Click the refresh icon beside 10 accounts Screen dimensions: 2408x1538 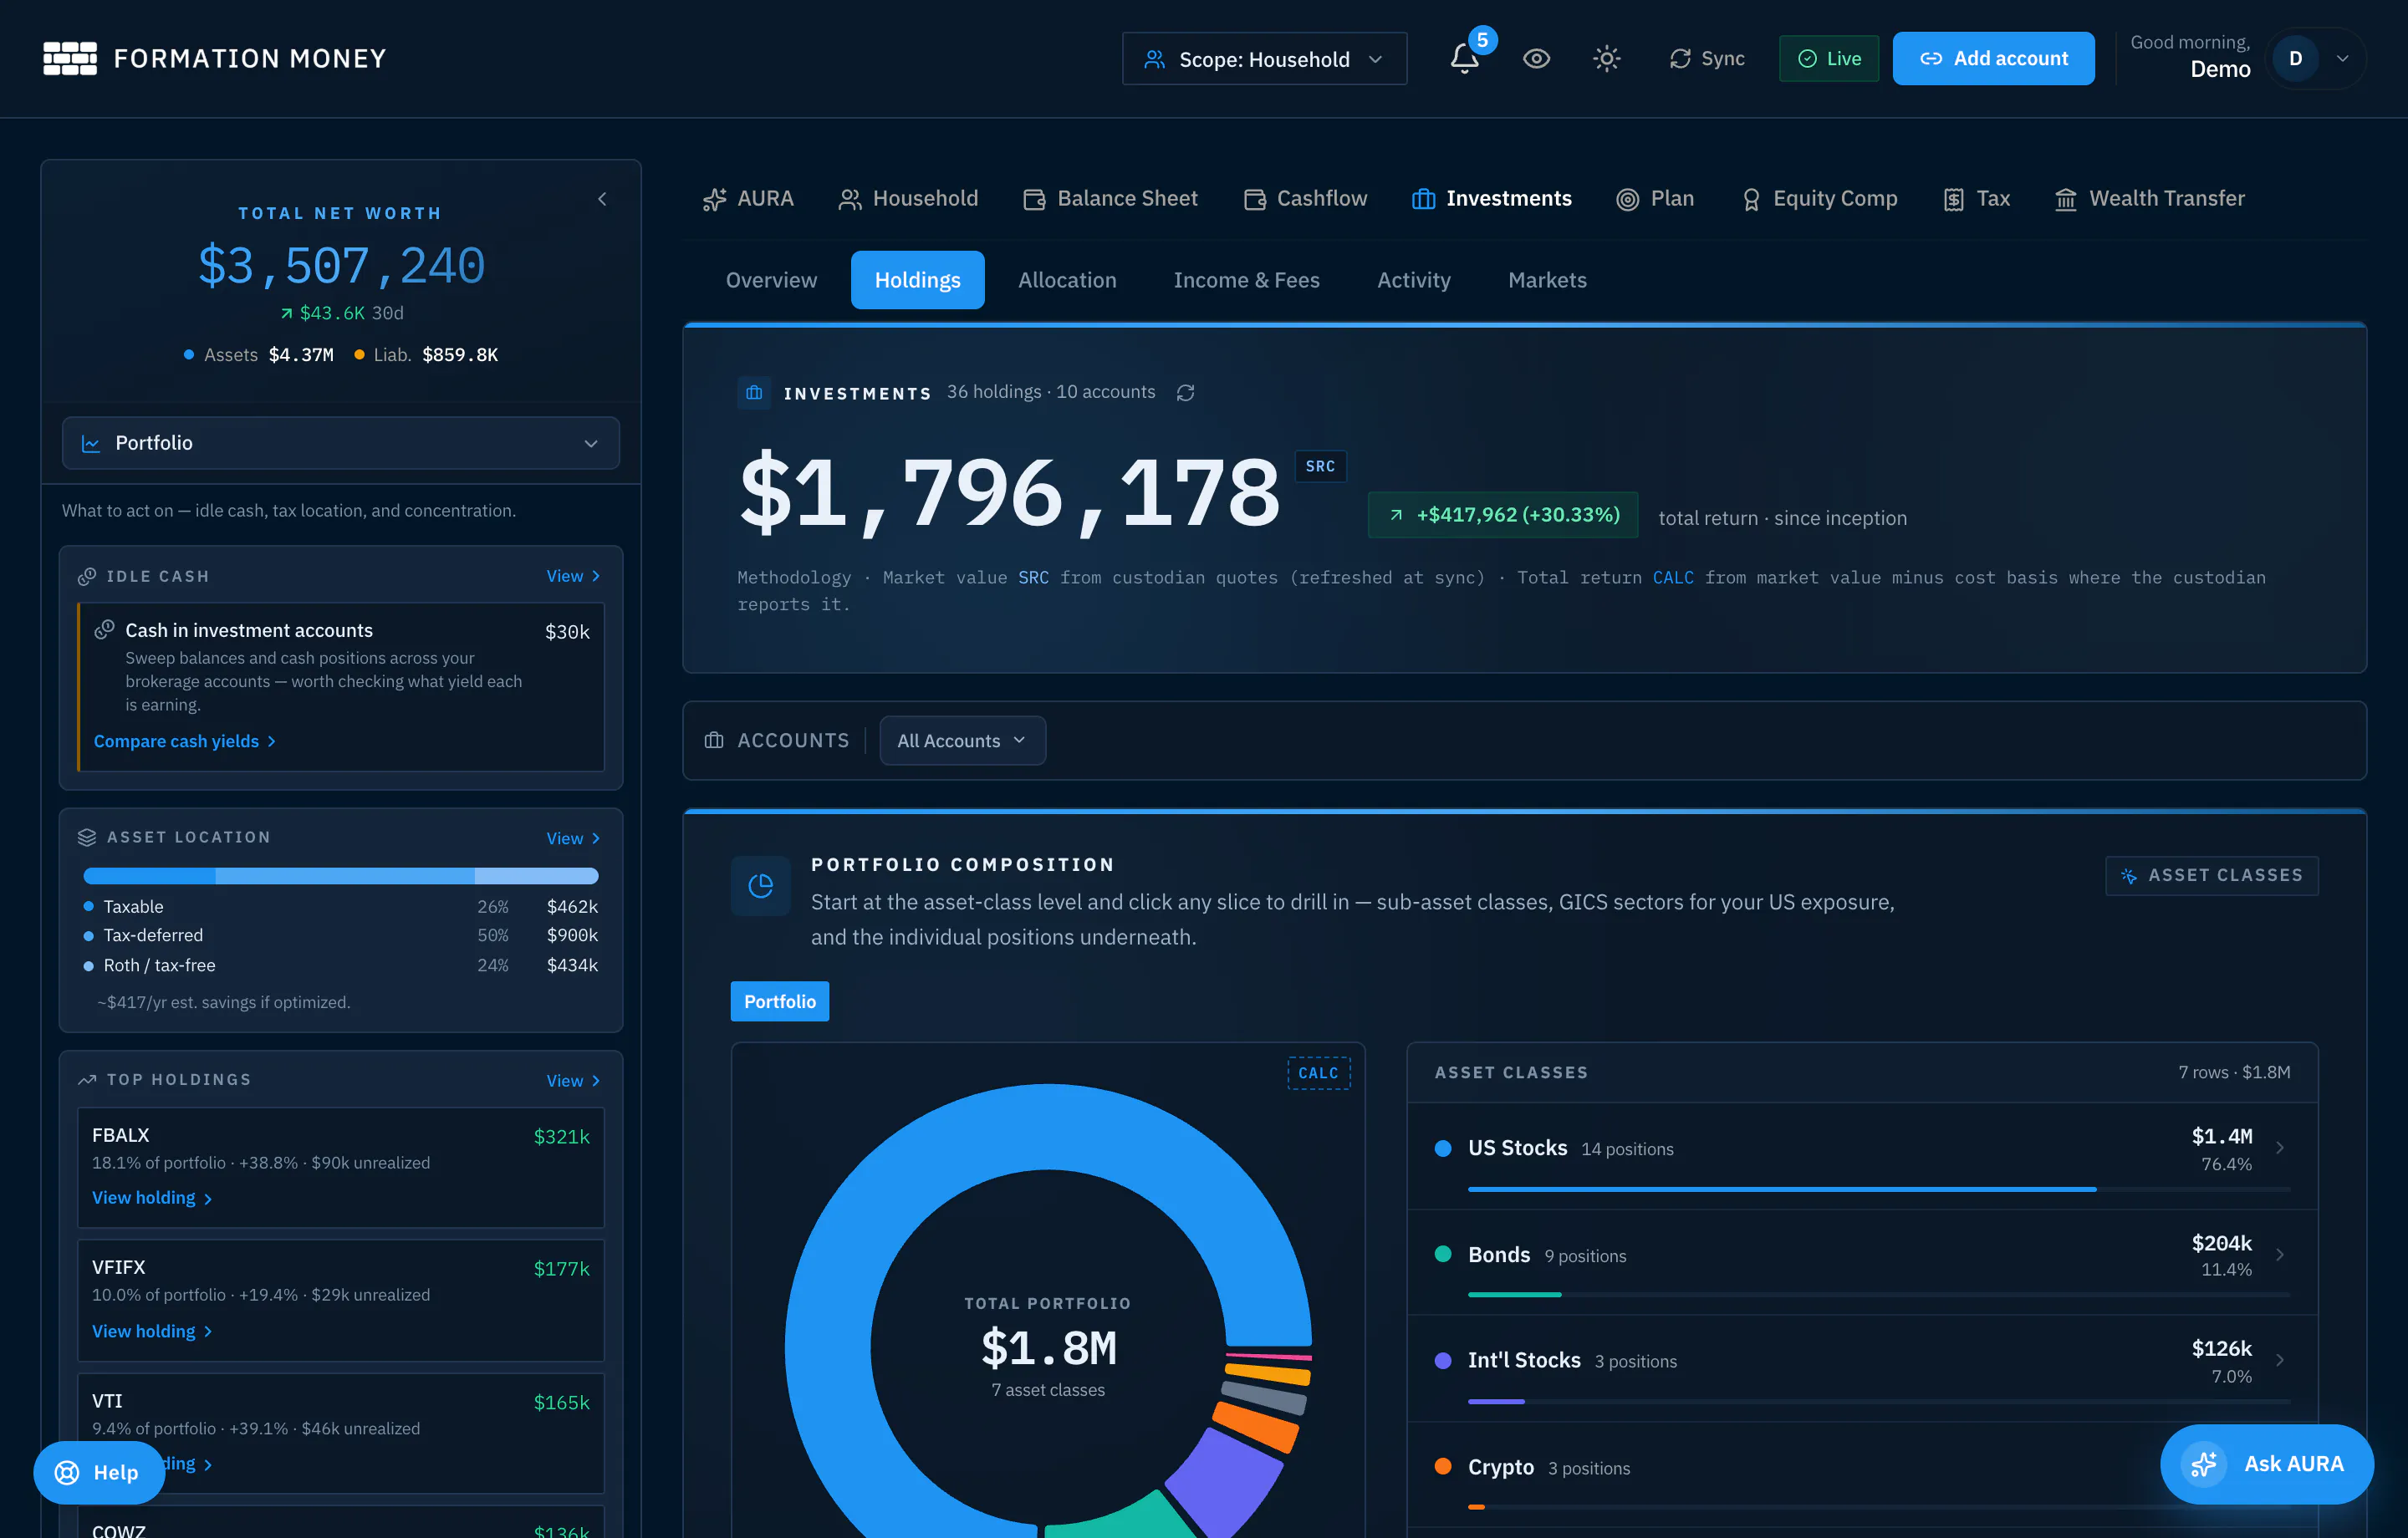pos(1185,393)
